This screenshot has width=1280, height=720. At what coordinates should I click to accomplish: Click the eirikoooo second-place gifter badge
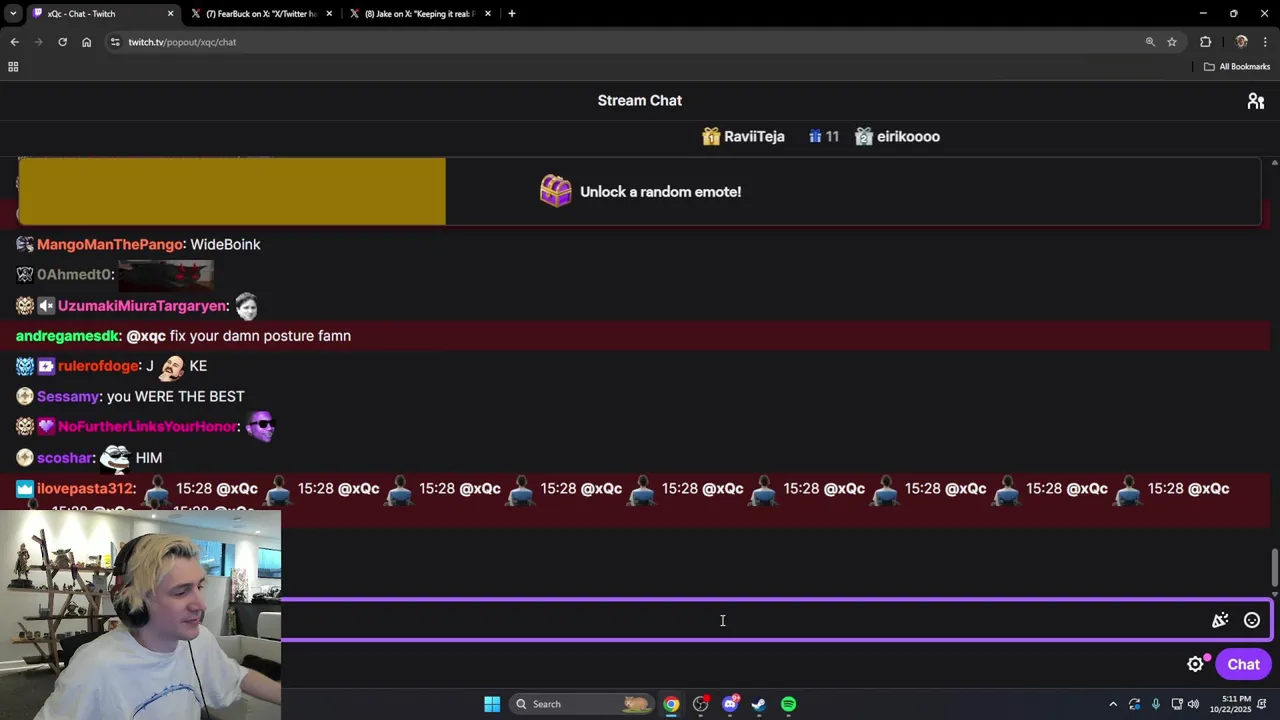click(x=864, y=136)
